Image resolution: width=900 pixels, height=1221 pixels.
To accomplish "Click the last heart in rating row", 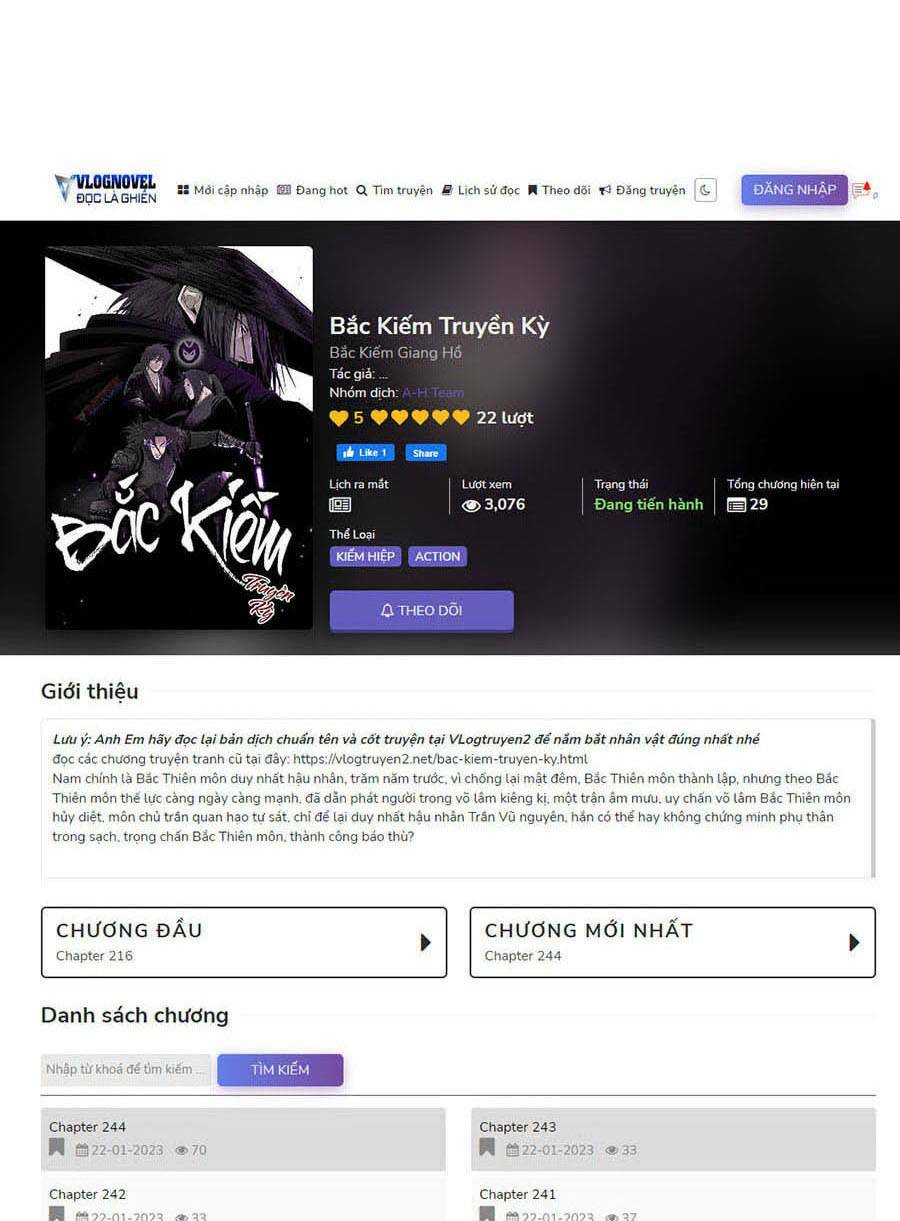I will (460, 418).
